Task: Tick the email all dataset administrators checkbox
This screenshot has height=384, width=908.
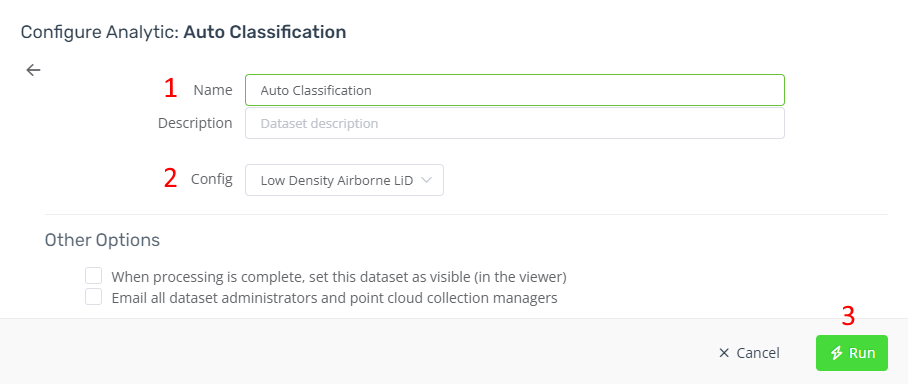Action: 94,297
